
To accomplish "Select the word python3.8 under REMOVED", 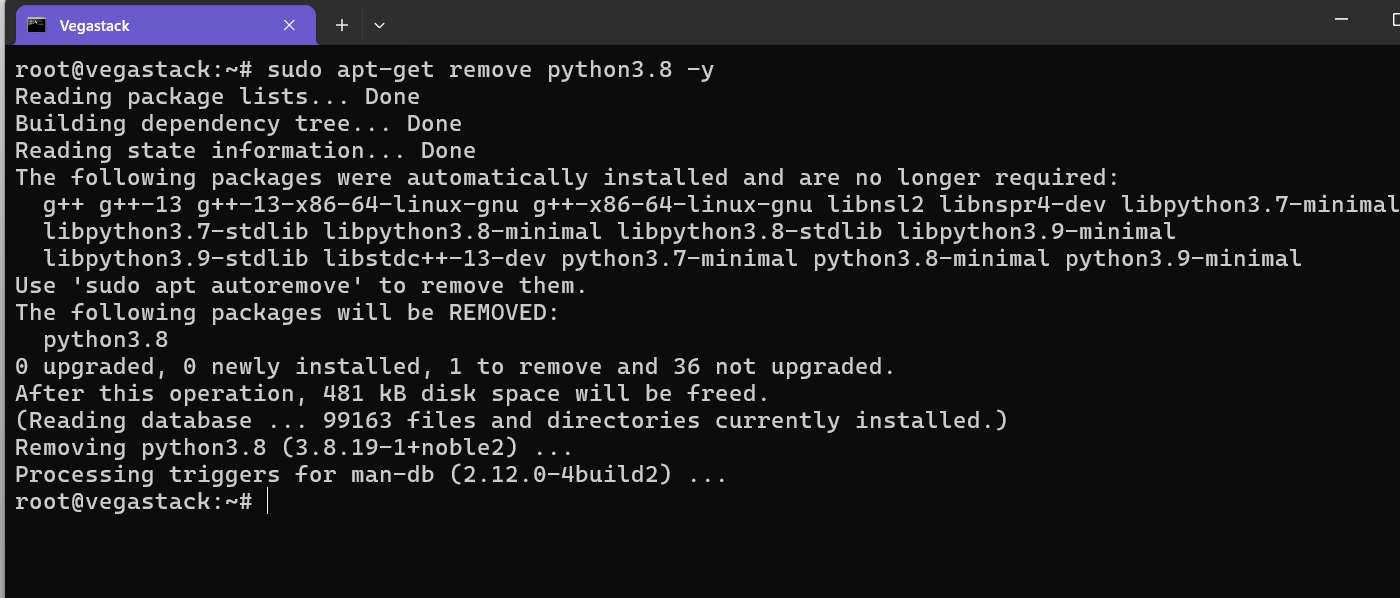I will click(x=105, y=339).
